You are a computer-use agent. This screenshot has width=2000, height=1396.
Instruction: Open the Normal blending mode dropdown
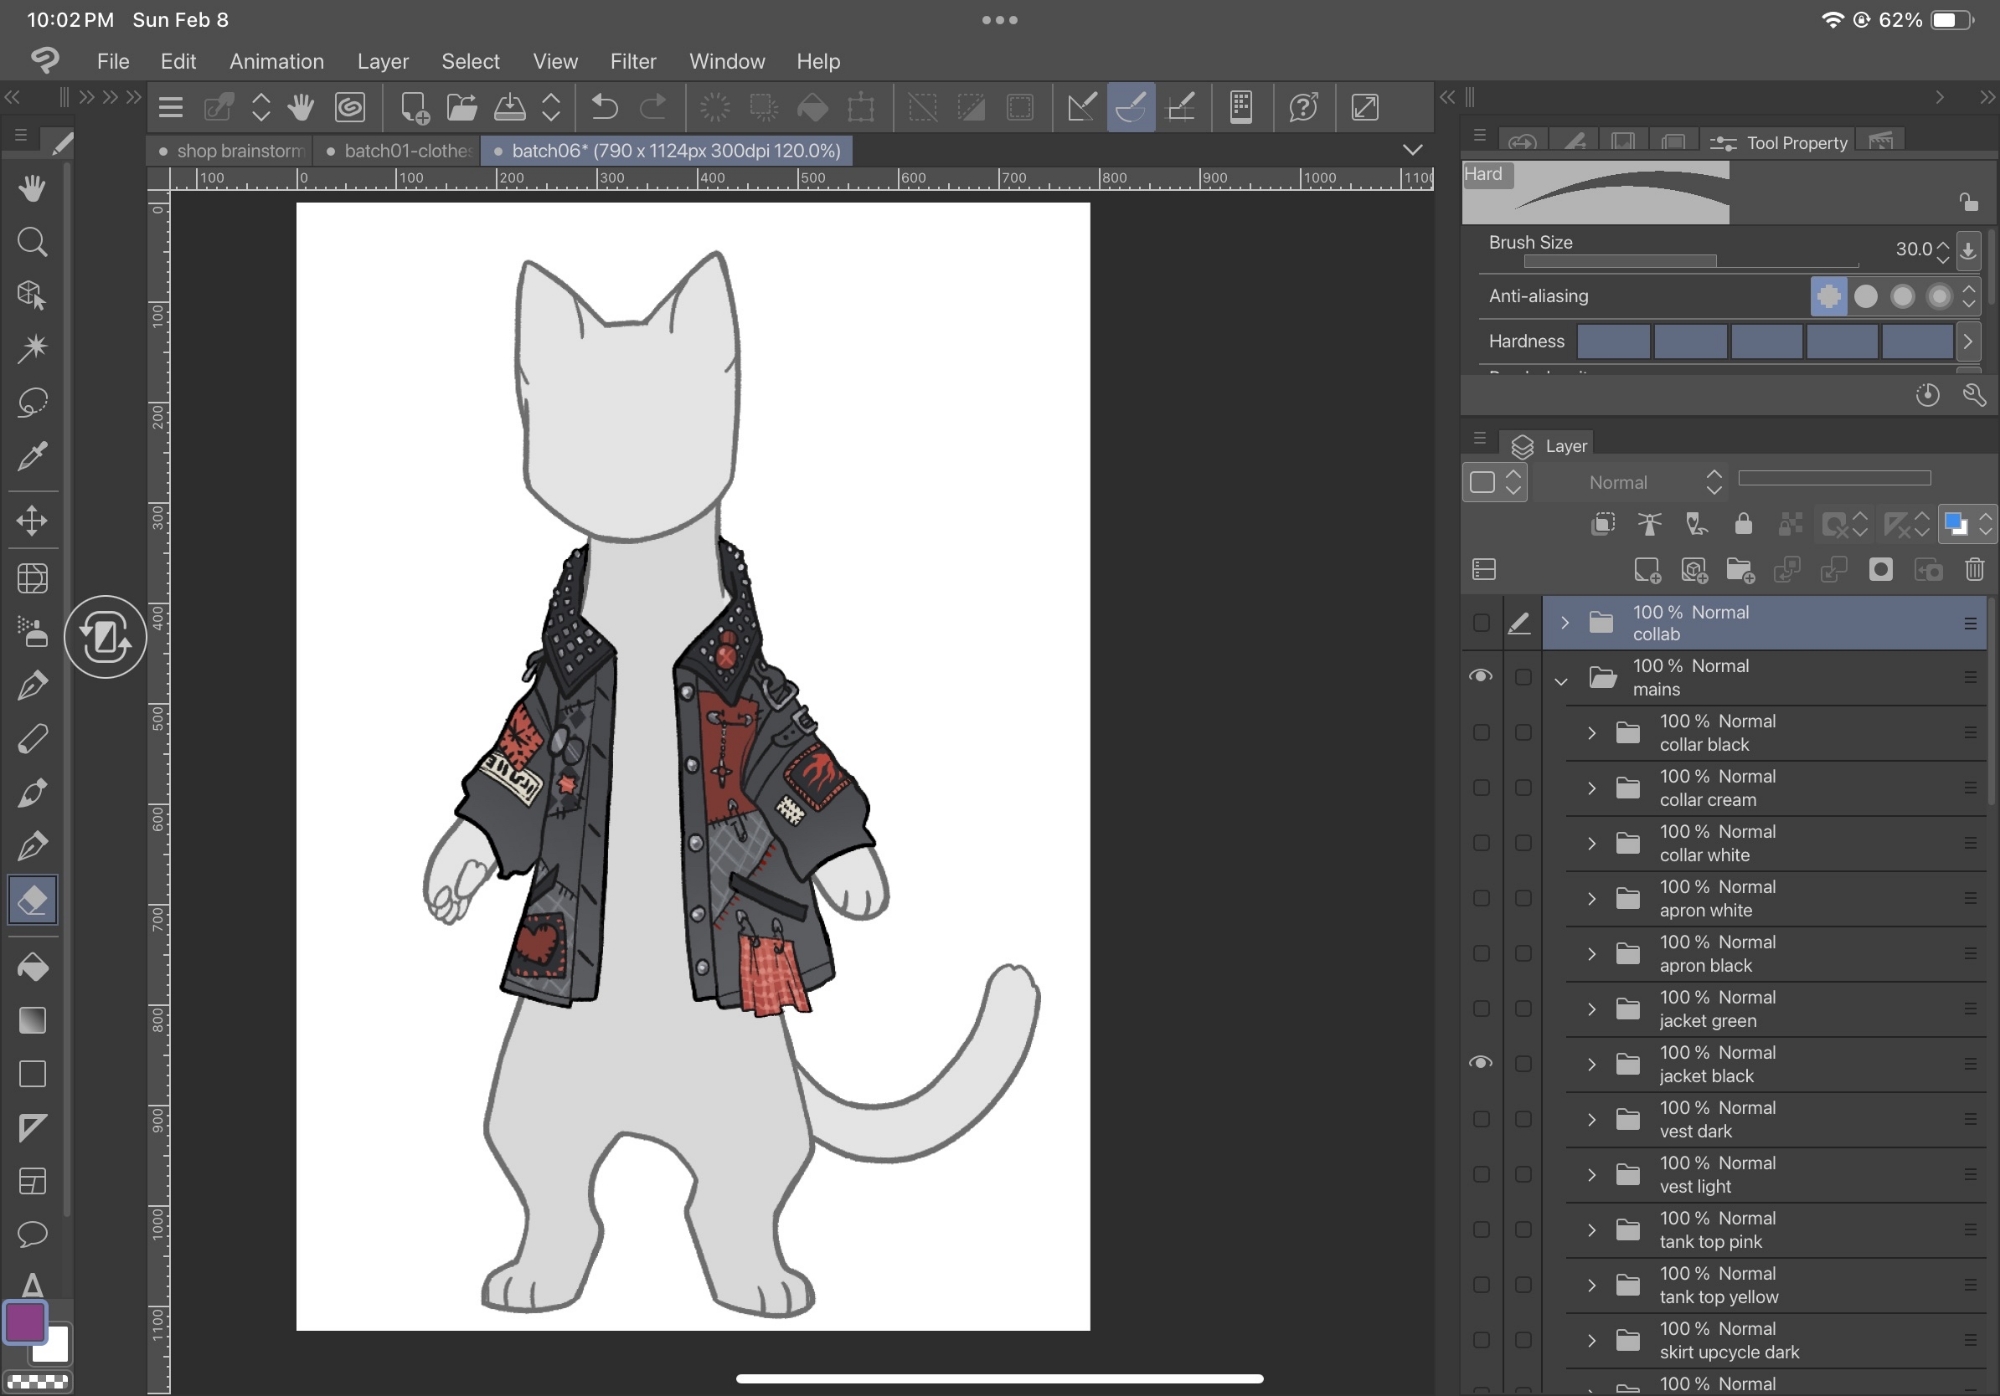pyautogui.click(x=1652, y=482)
